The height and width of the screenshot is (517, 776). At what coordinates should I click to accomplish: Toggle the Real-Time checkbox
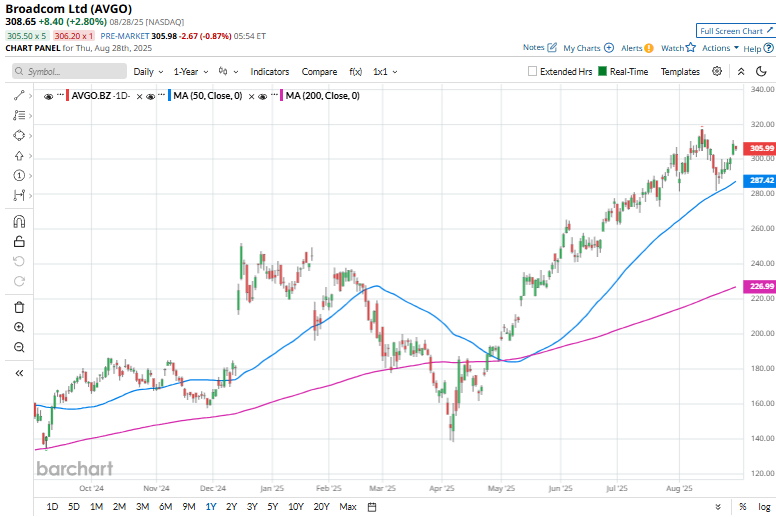click(x=602, y=71)
